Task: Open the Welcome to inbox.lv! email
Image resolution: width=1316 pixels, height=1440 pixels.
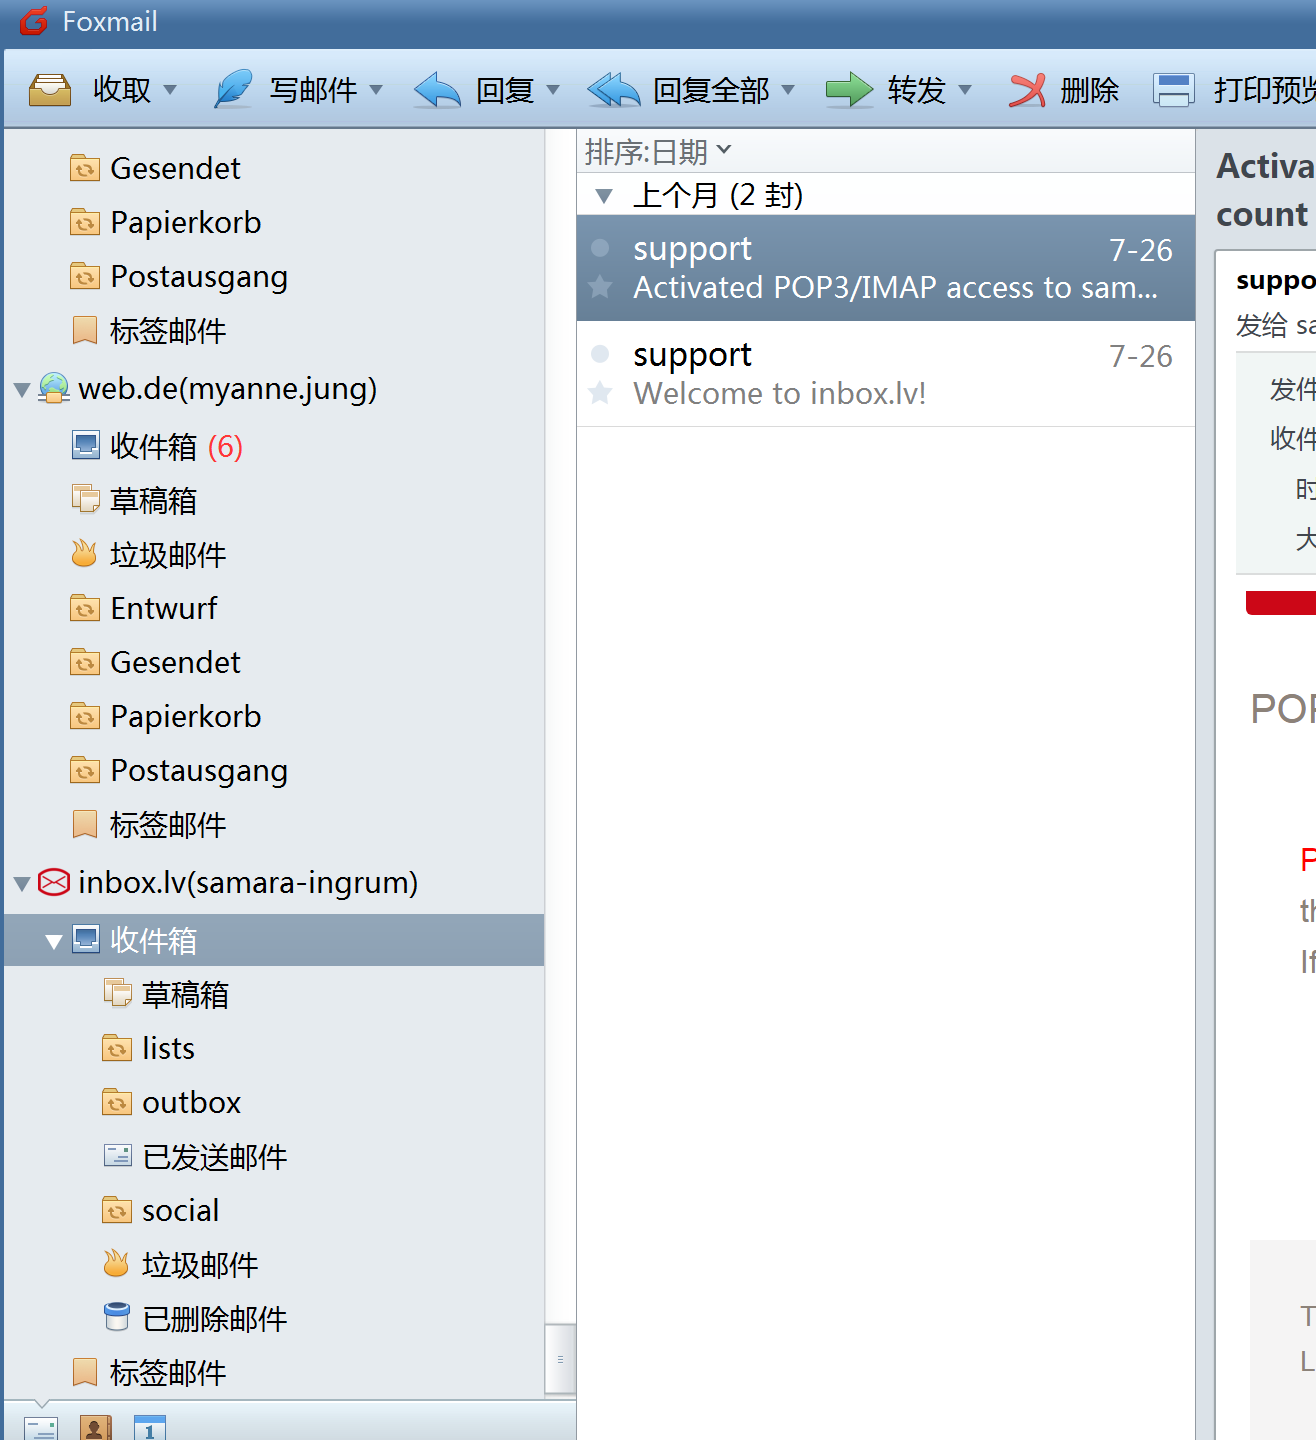Action: point(886,374)
